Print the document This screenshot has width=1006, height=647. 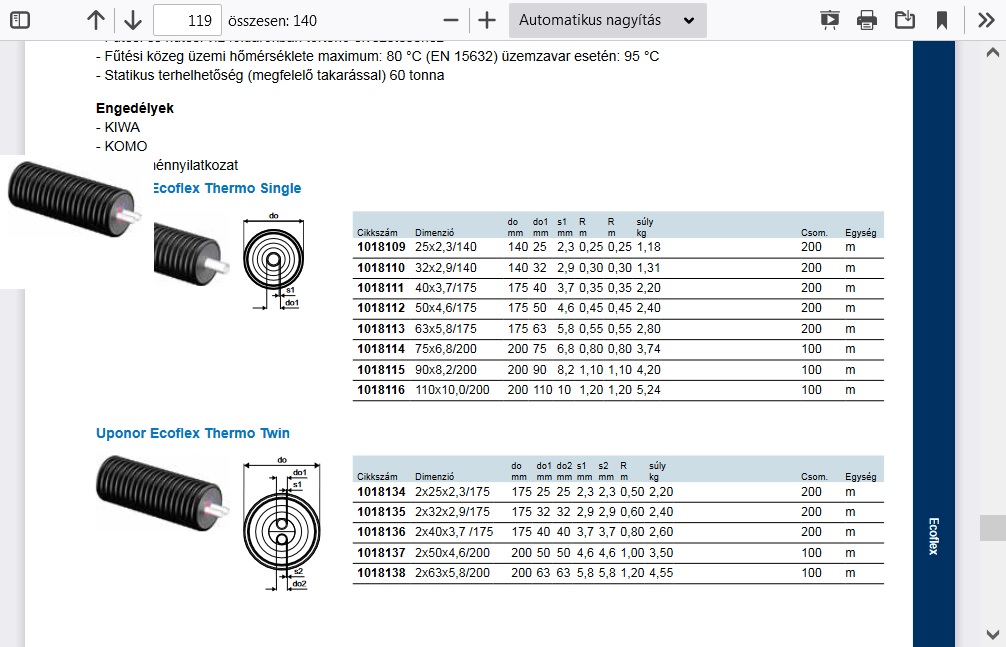click(867, 20)
